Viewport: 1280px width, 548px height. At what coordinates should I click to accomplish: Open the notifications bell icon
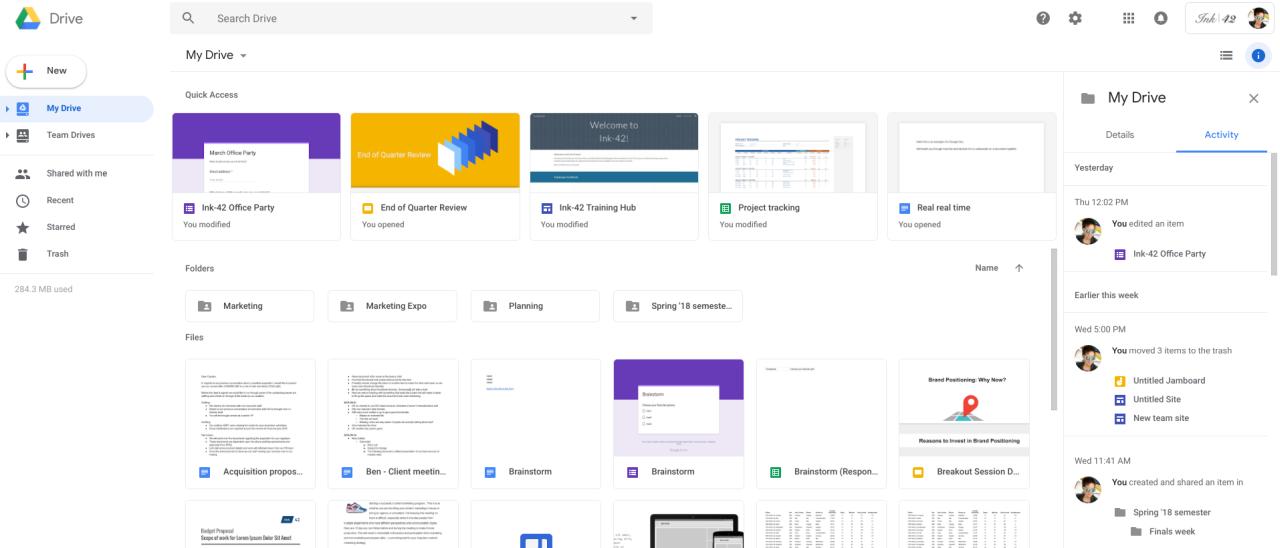point(1162,18)
